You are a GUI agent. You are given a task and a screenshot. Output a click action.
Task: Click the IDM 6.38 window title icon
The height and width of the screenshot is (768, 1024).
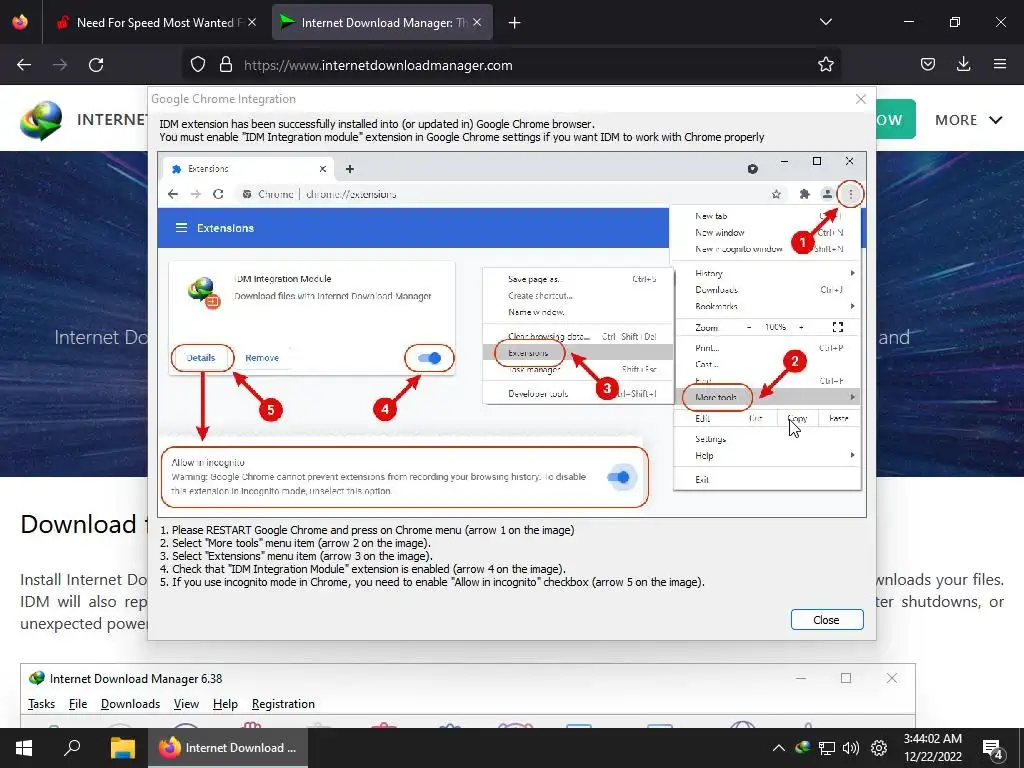37,678
